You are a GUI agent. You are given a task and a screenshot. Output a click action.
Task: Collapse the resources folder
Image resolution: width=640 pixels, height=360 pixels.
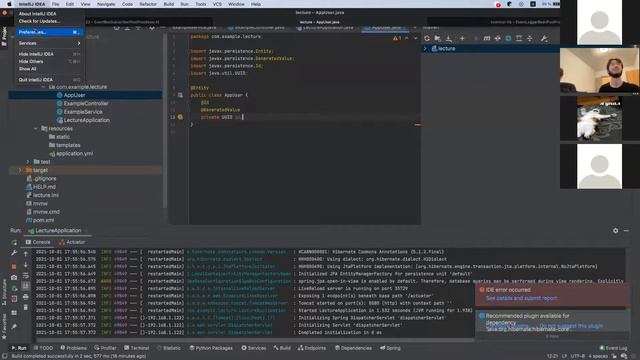[36, 129]
